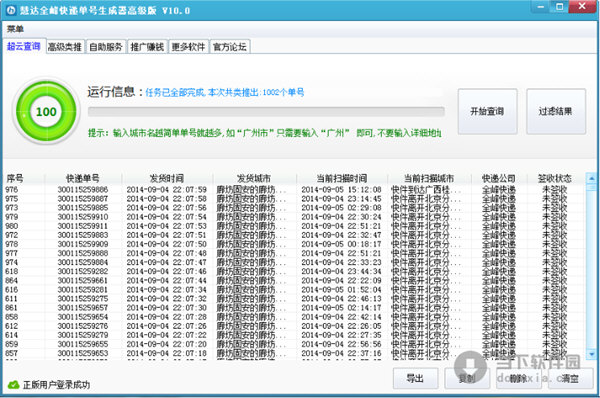Viewport: 600px width, 398px height.
Task: Click scan time 2014-09-05 15:12:08
Action: tap(341, 189)
